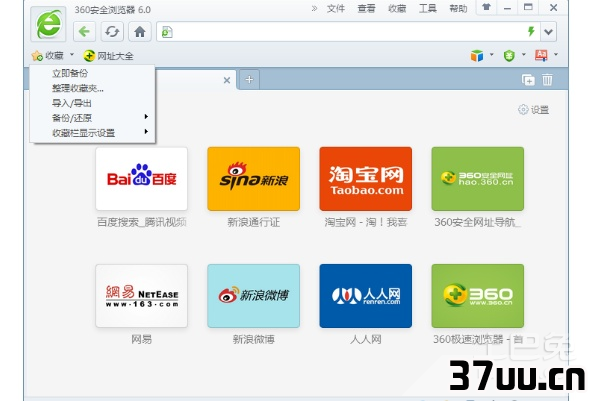
Task: Open the 人人网 renren.com thumbnail
Action: pyautogui.click(x=366, y=296)
